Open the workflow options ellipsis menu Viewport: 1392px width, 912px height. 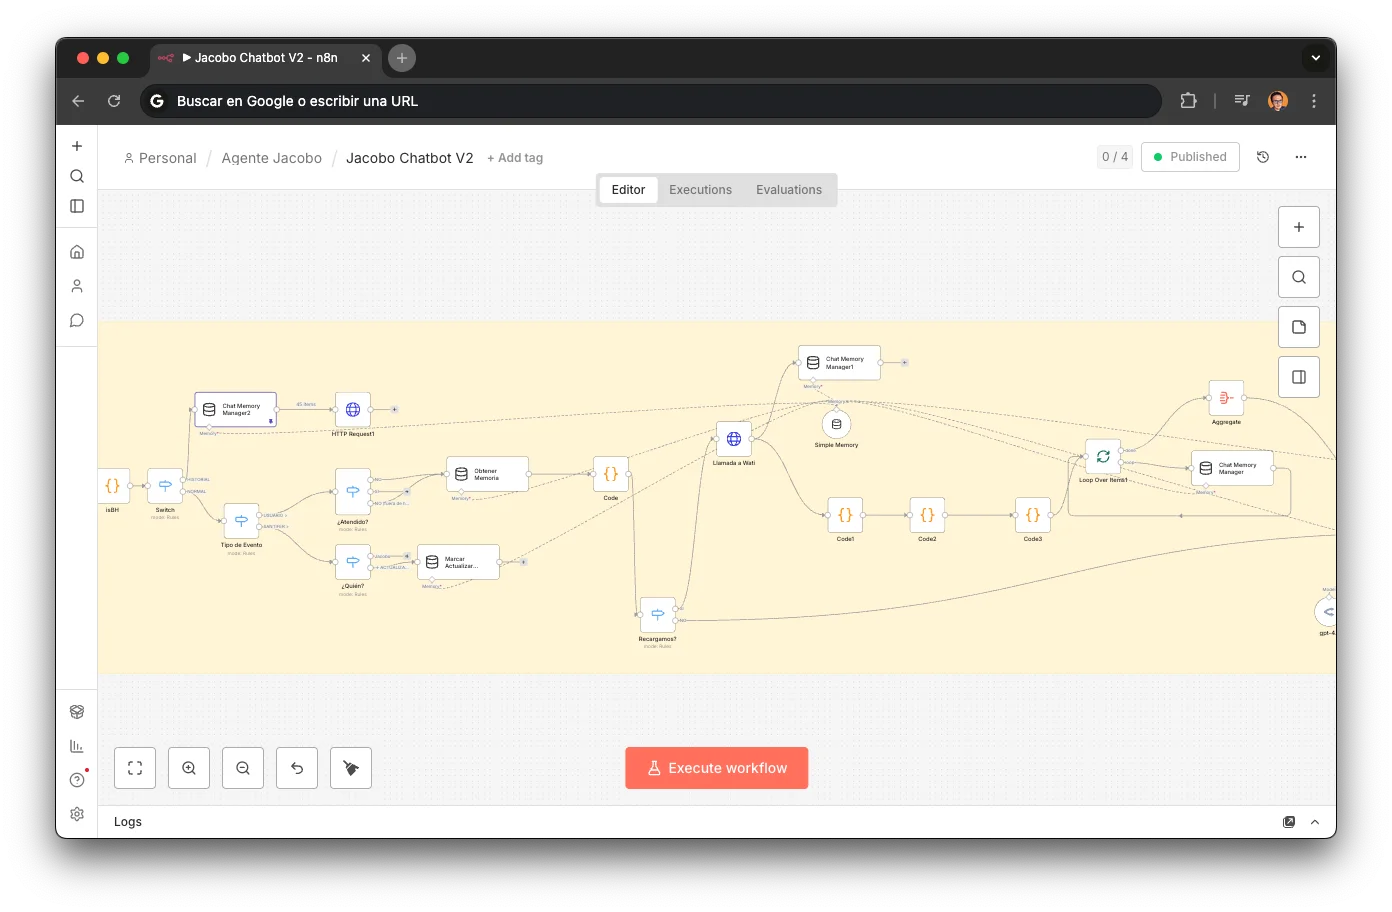(1300, 157)
